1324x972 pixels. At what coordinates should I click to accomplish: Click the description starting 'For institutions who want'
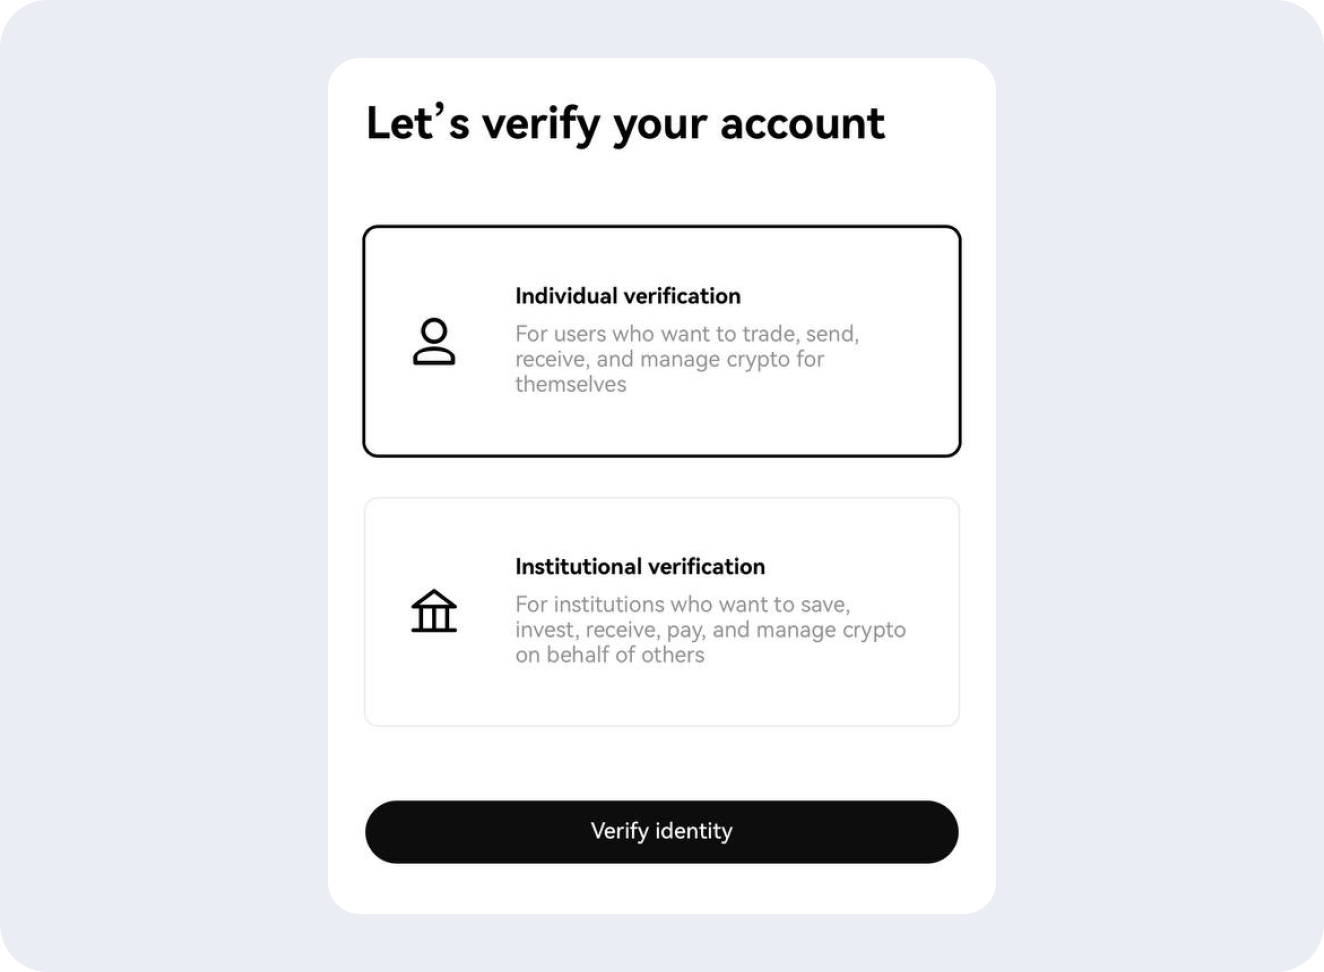[711, 629]
